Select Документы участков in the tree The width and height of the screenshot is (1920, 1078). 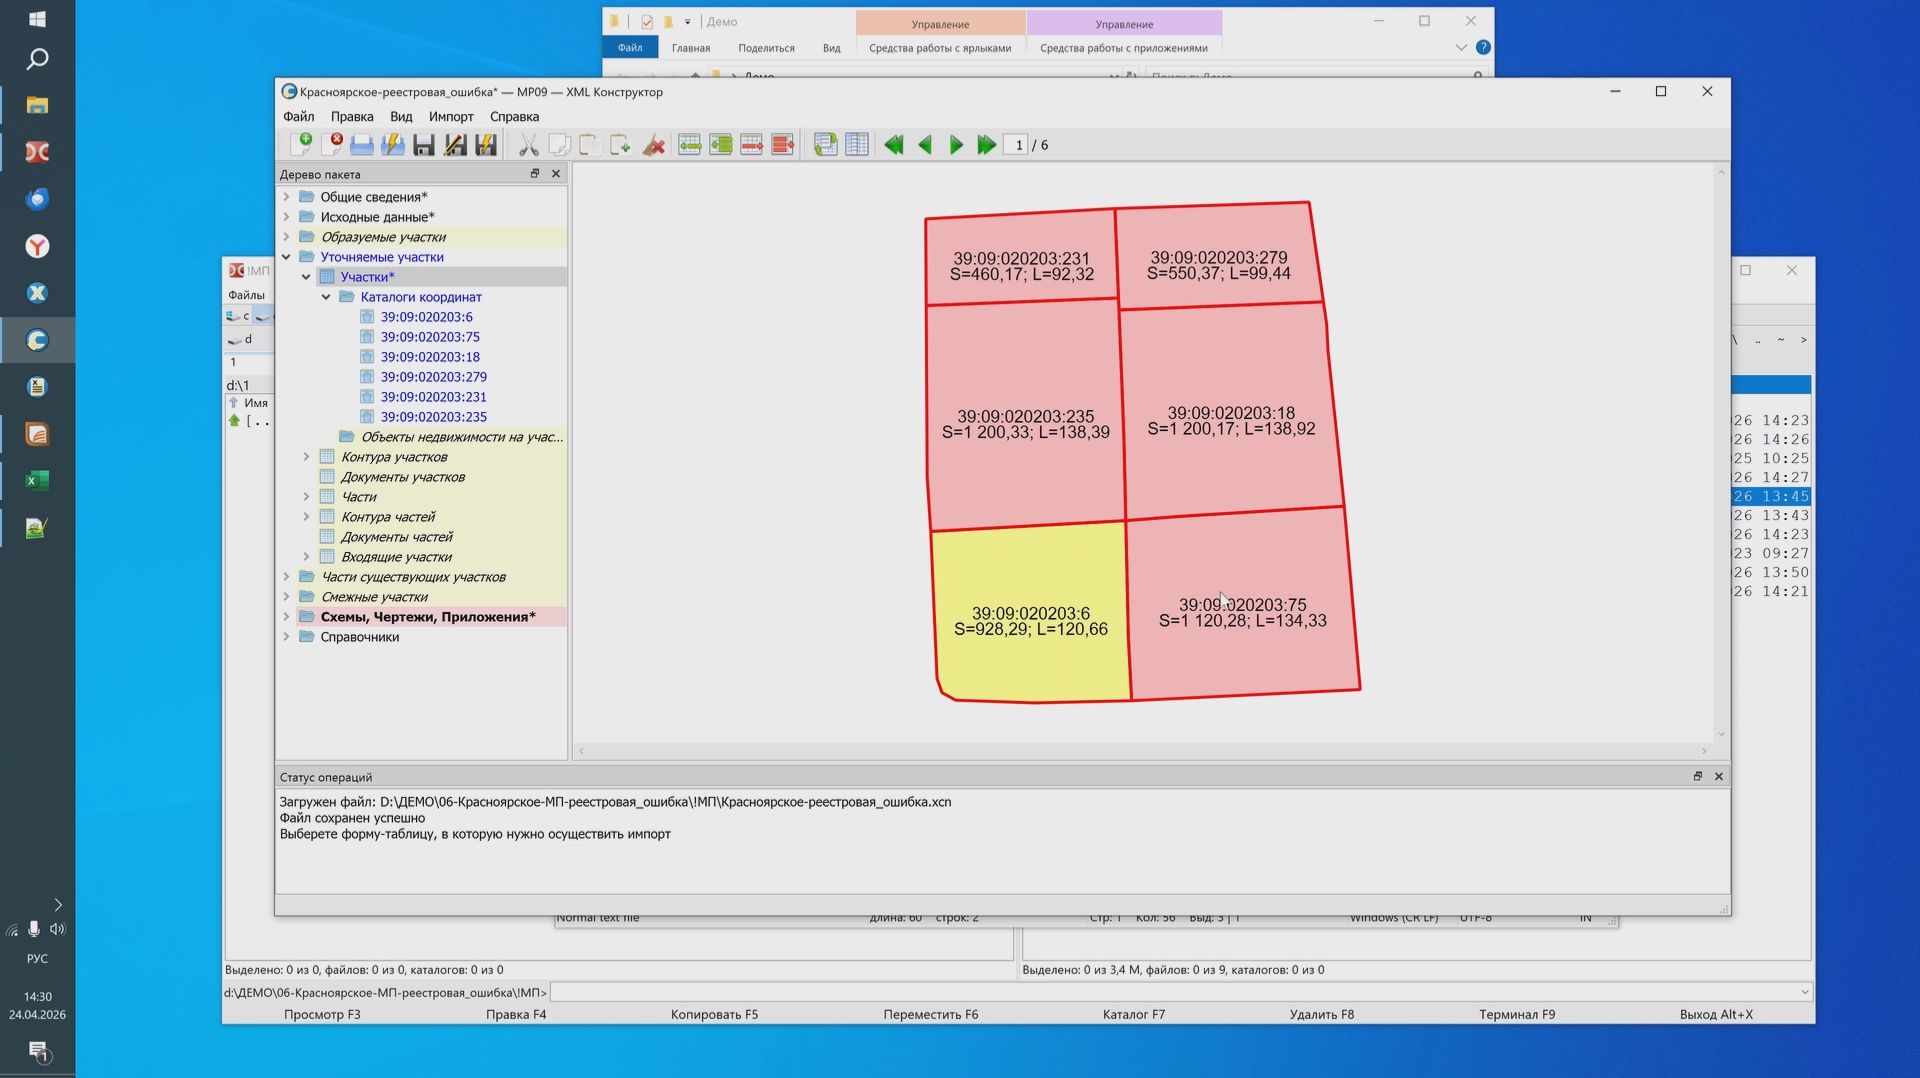tap(403, 477)
